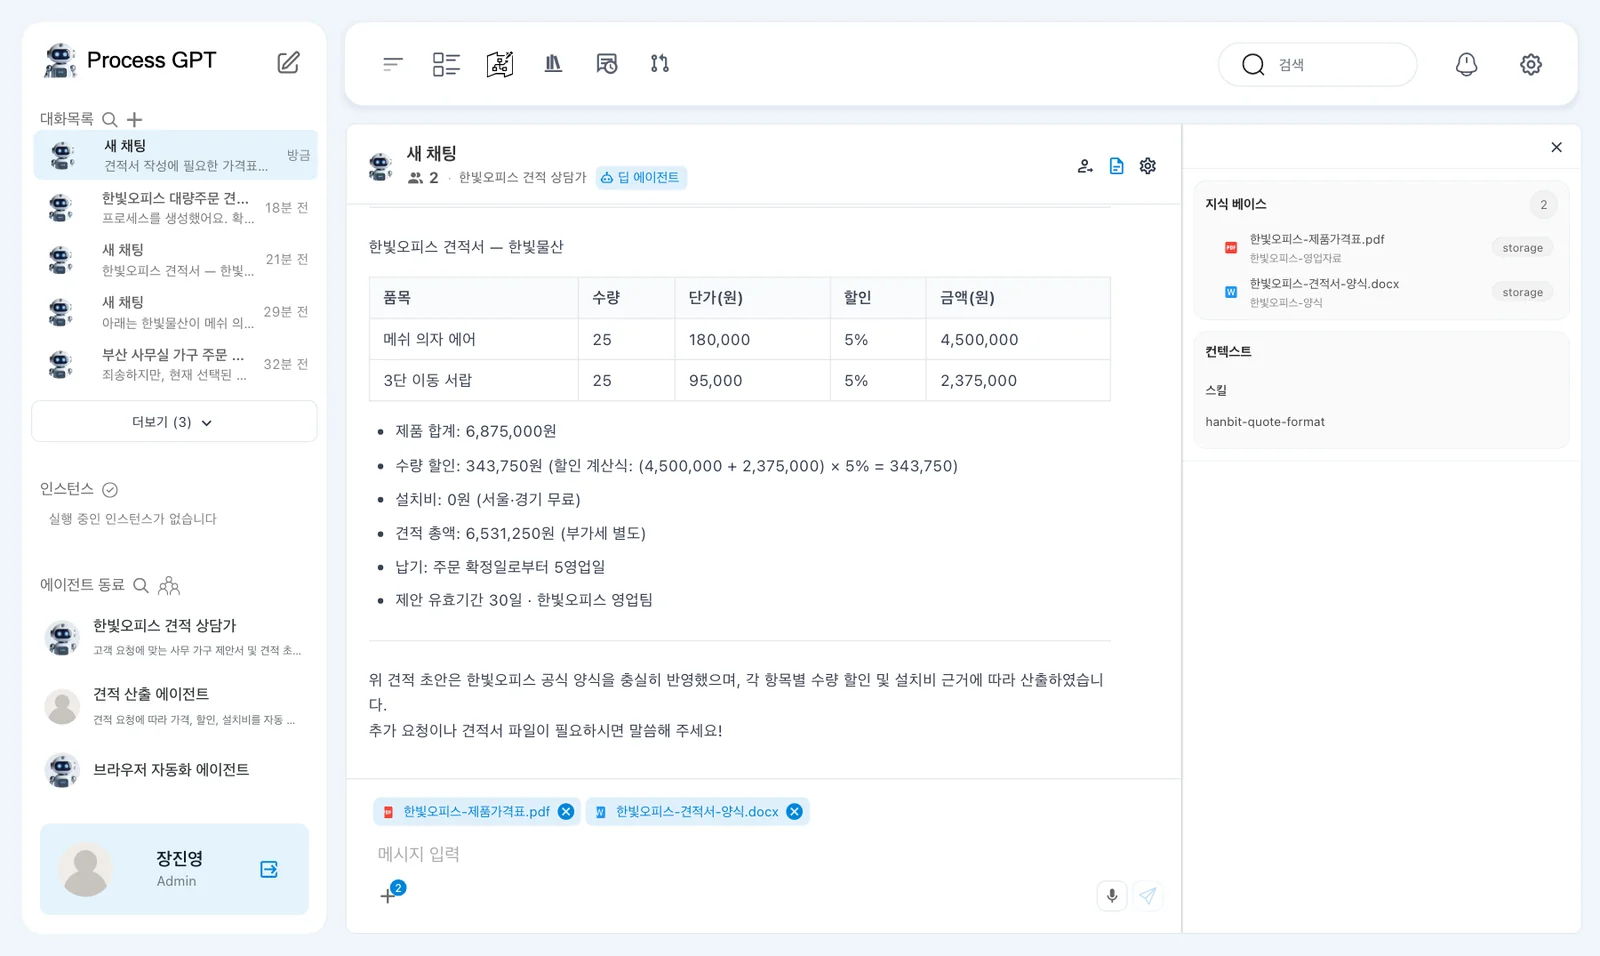The image size is (1600, 956).
Task: Open the '새 채팅' conversation from 29분 전
Action: coord(176,311)
